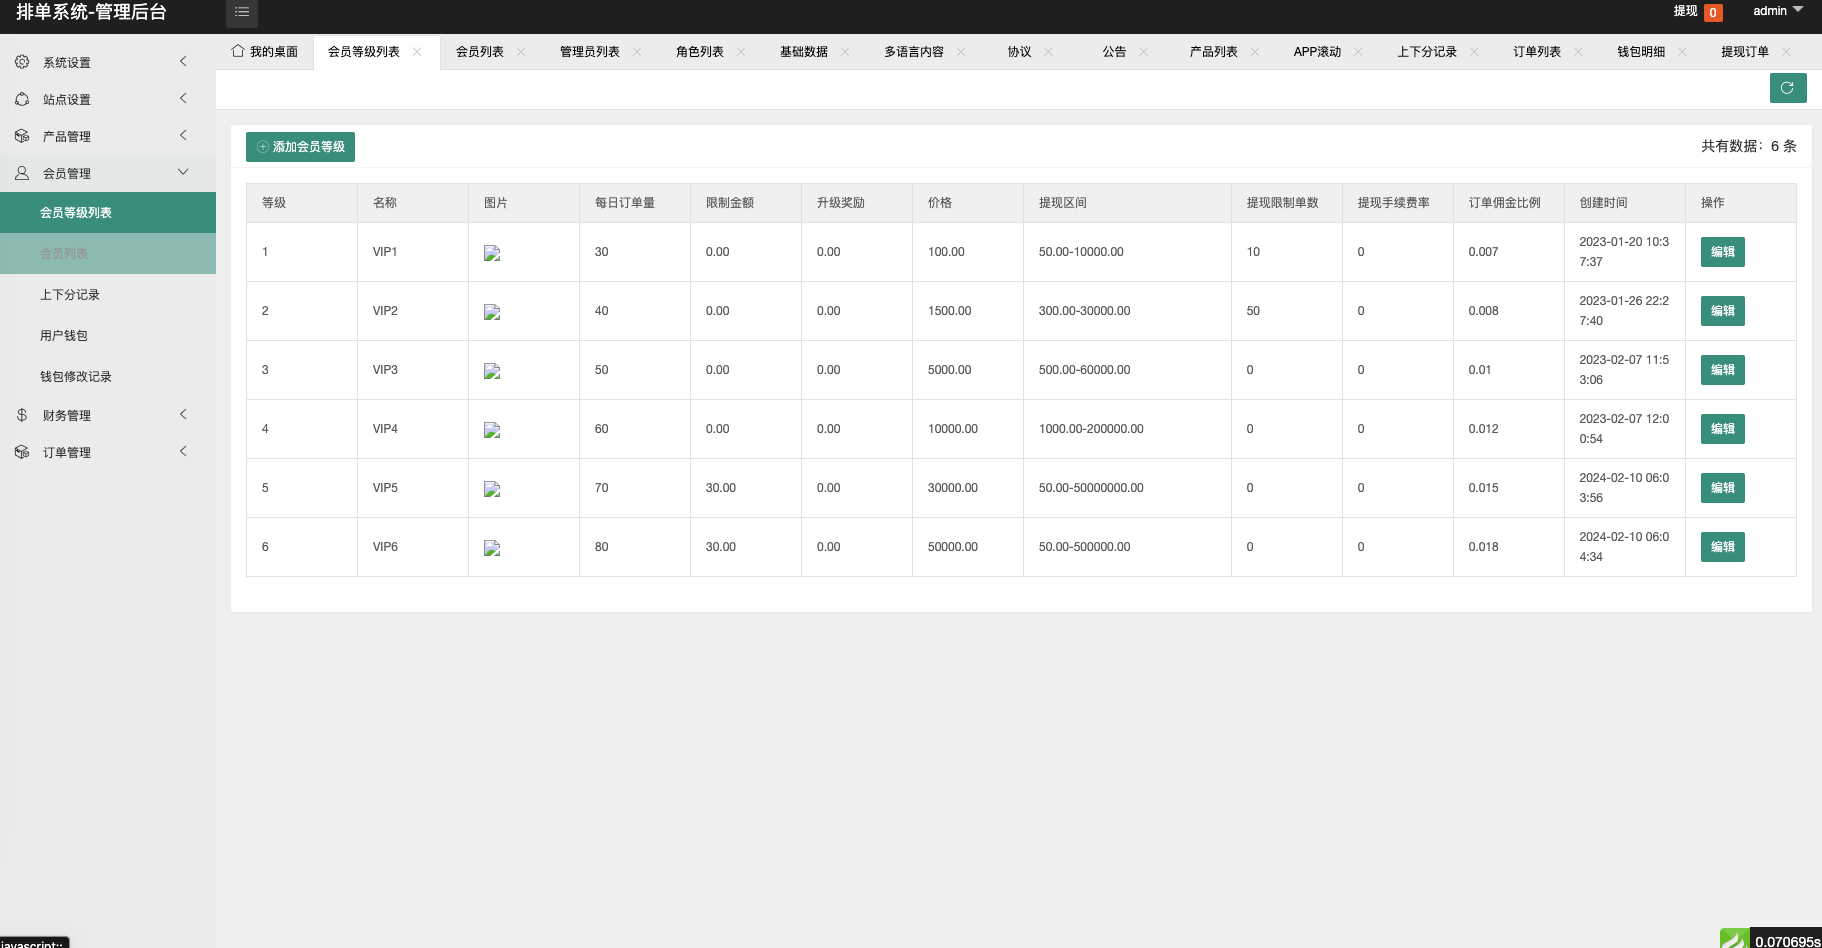
Task: Open the admin account dropdown
Action: [x=1777, y=11]
